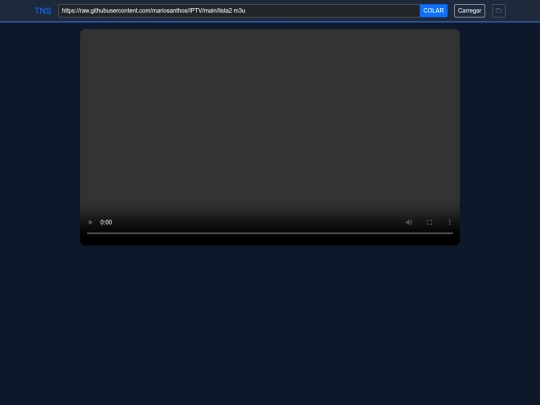Enter fullscreen video mode
The image size is (540, 405).
[x=429, y=222]
